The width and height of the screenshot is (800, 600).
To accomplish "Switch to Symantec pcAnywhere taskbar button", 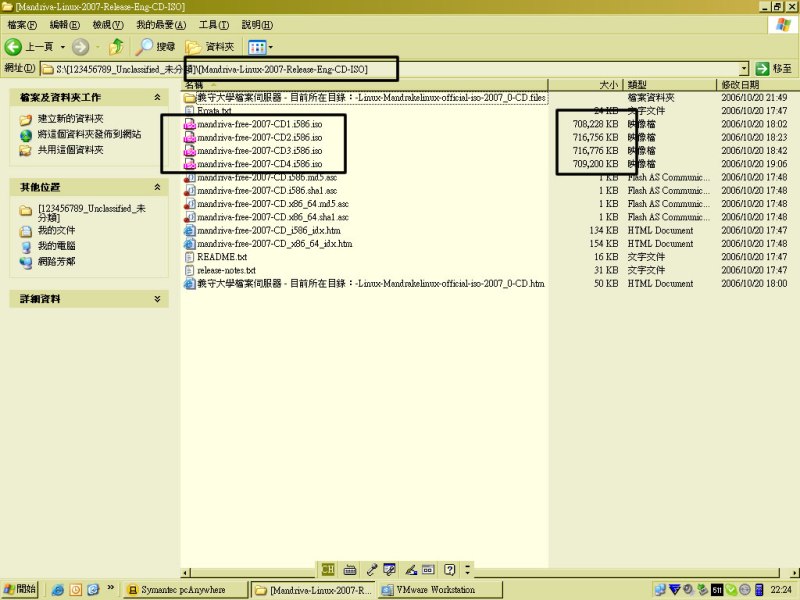I will (x=185, y=590).
